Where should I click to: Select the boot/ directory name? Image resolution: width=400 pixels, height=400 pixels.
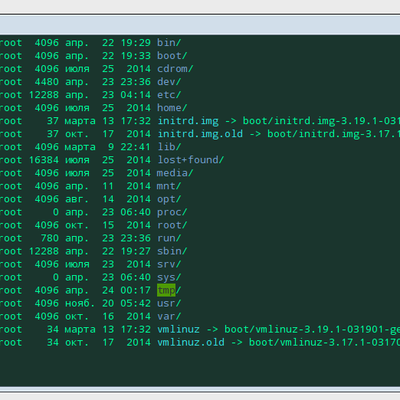point(172,56)
